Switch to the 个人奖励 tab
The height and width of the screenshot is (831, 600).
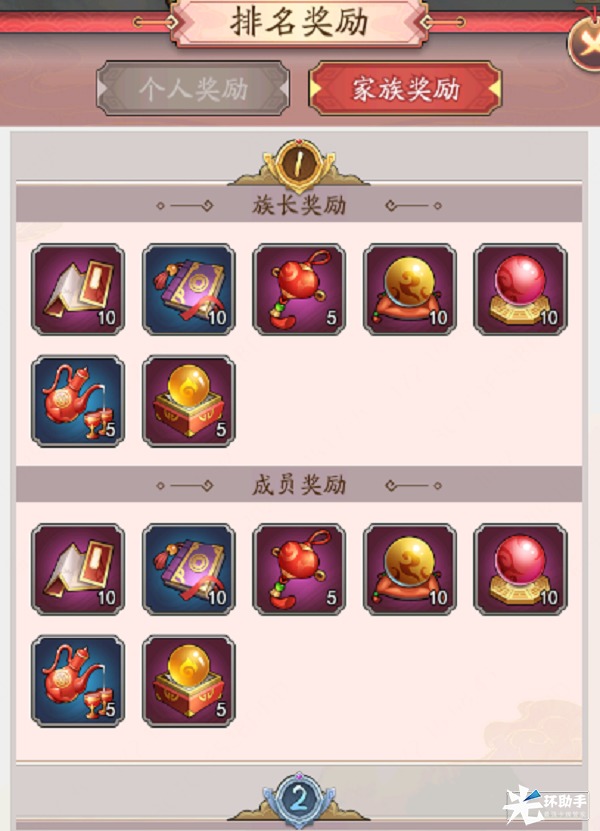click(193, 89)
